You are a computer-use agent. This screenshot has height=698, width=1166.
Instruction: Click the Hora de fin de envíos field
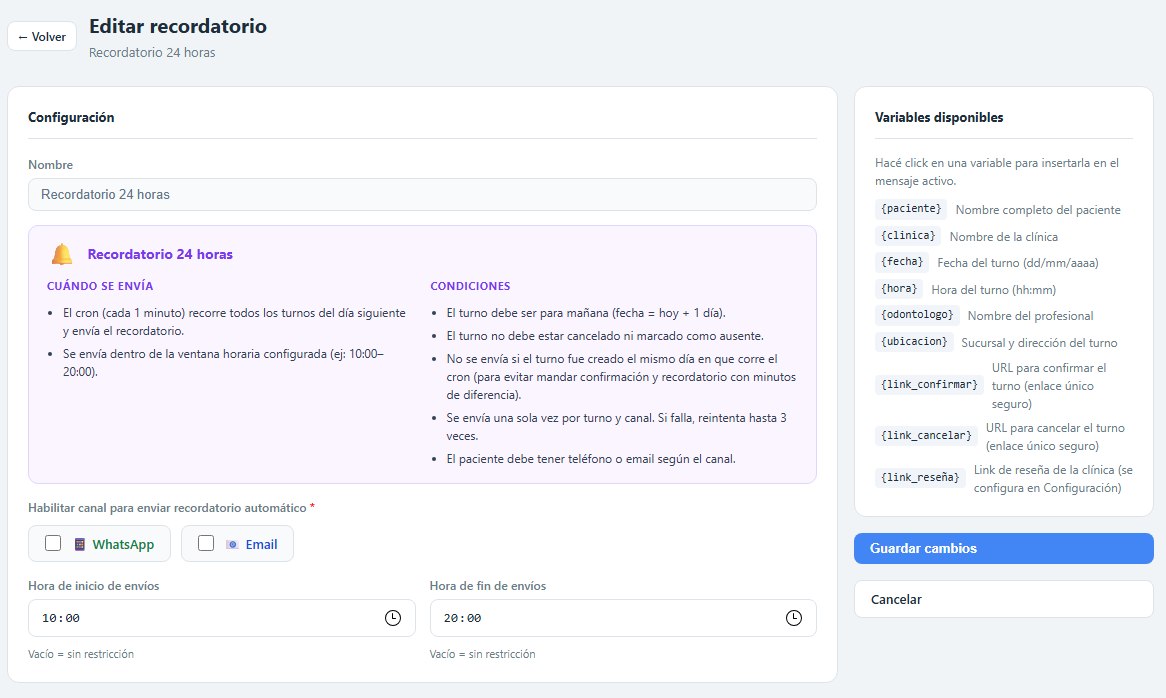pyautogui.click(x=623, y=618)
